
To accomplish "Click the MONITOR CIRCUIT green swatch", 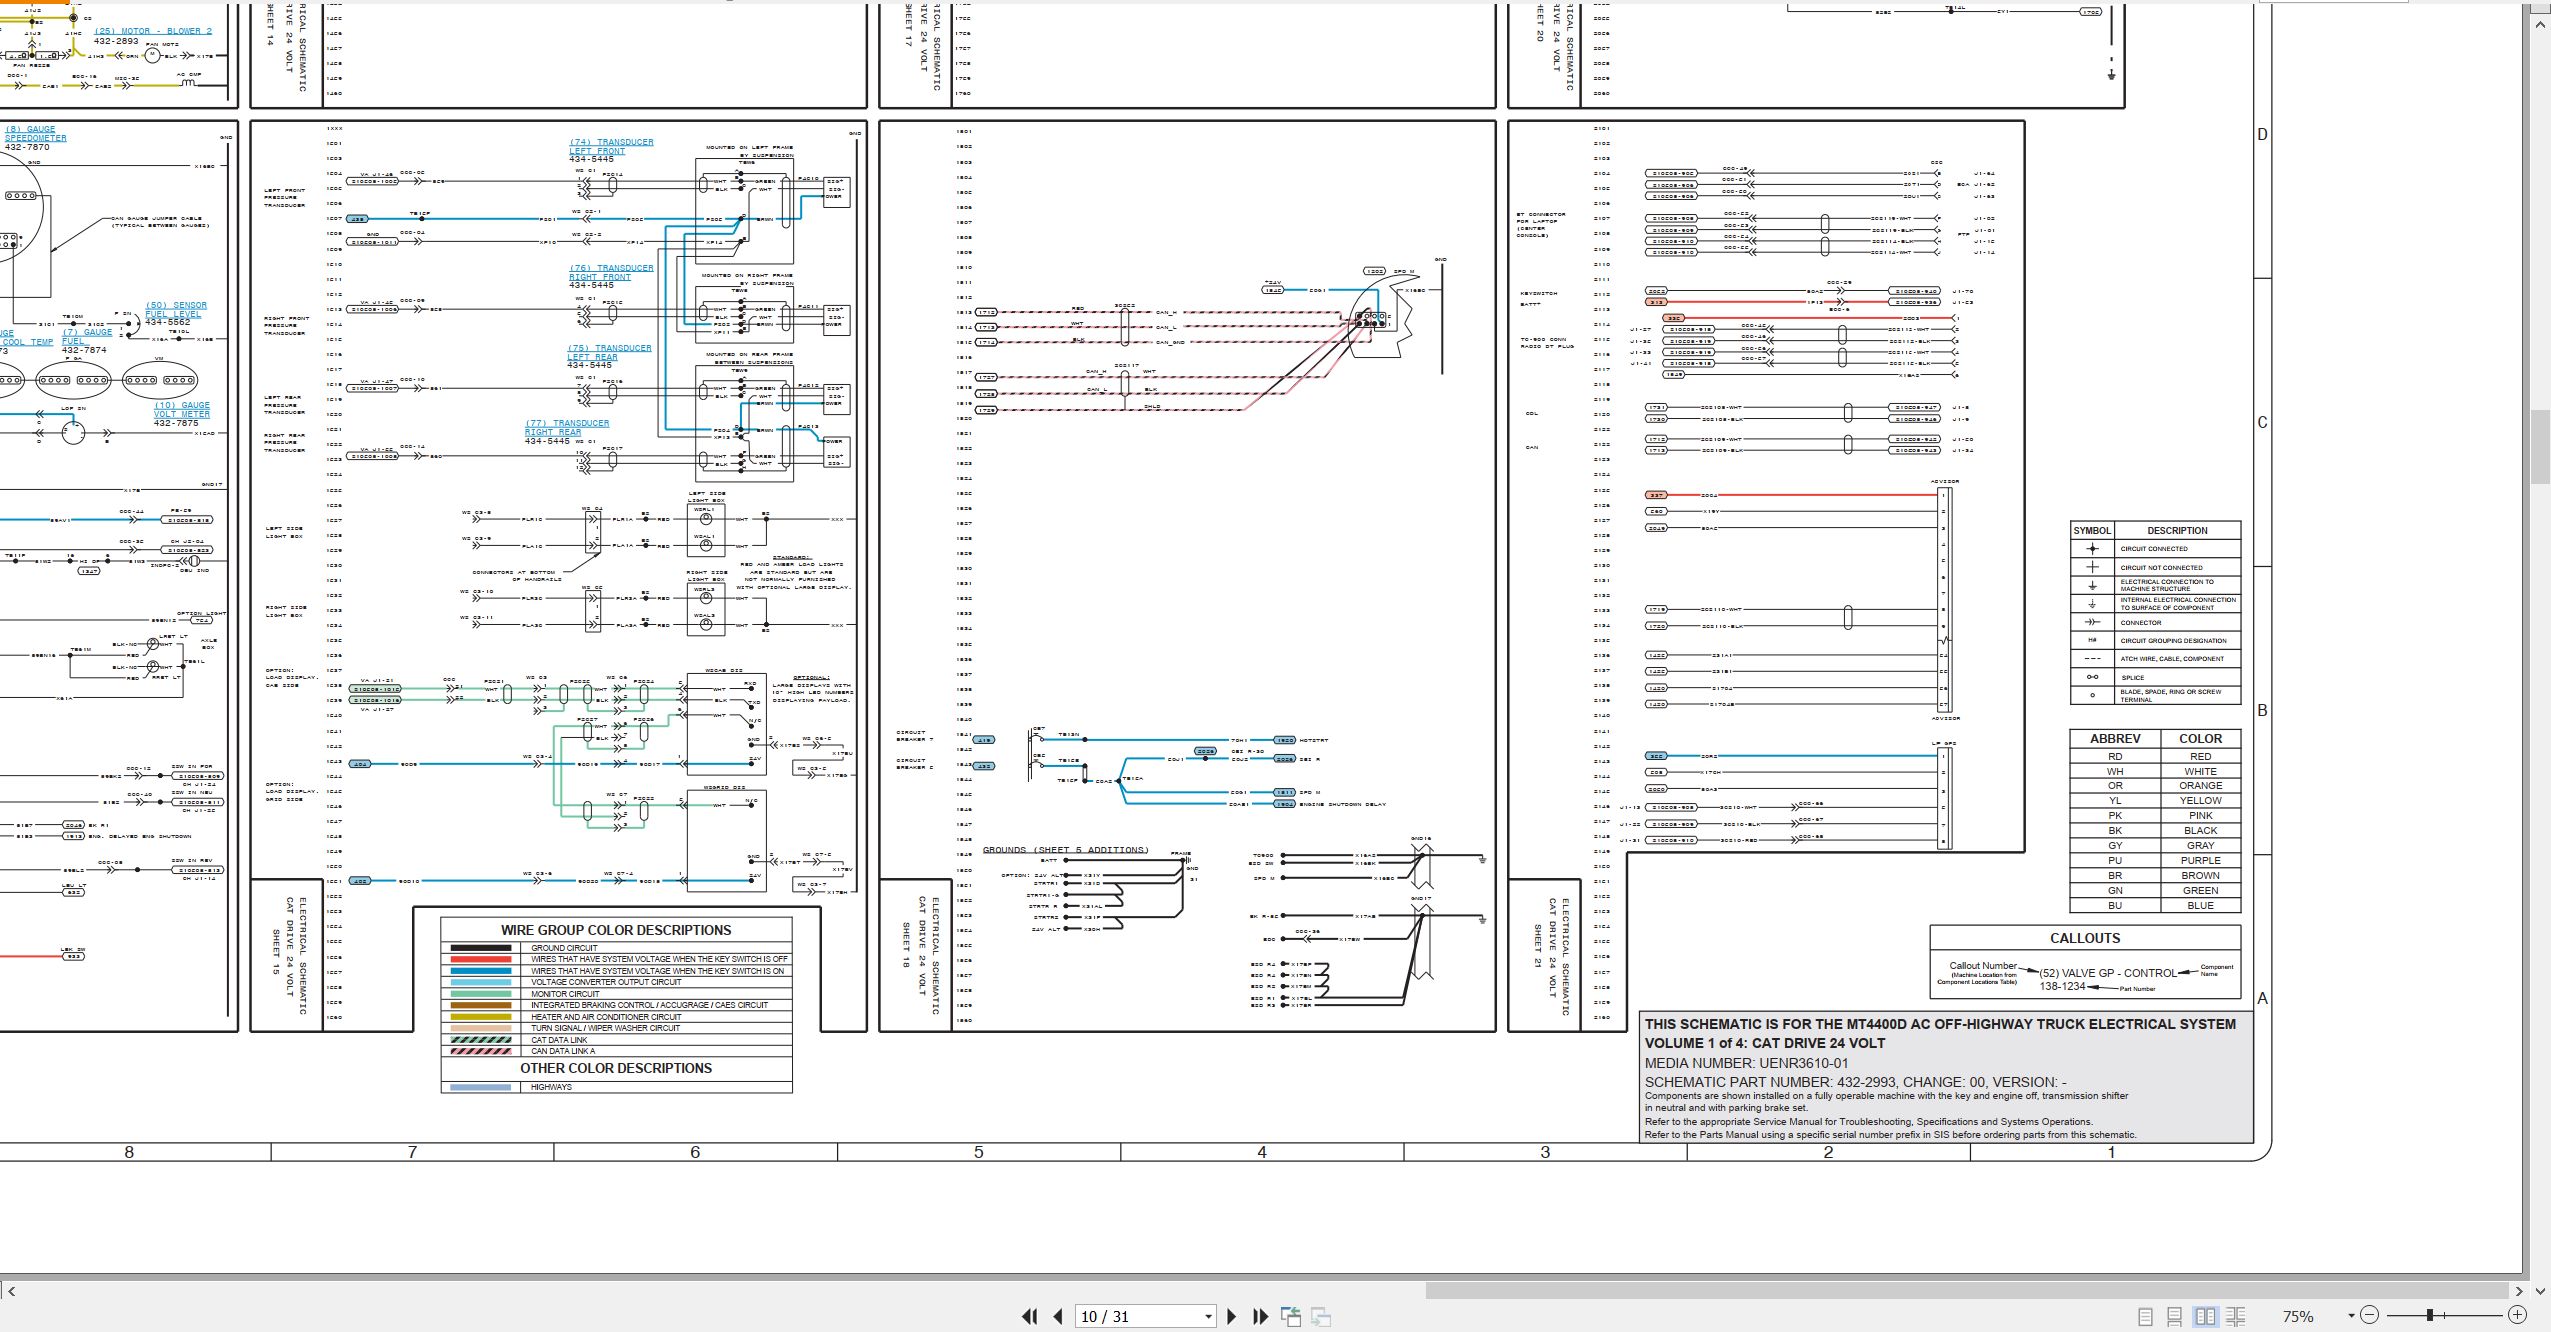I will point(480,994).
